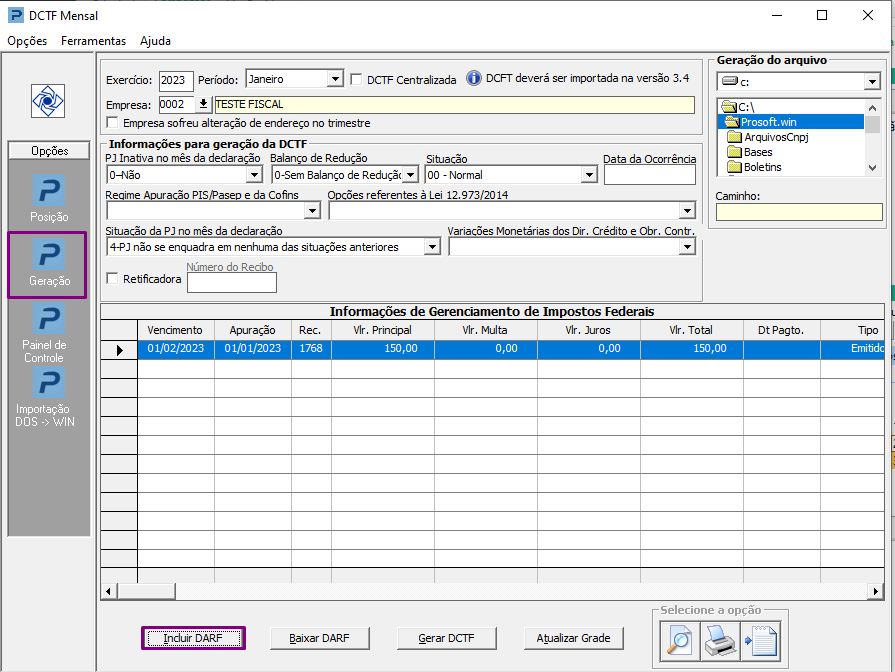Click the Opções sidebar header tab
Viewport: 895px width, 672px height.
coord(49,151)
